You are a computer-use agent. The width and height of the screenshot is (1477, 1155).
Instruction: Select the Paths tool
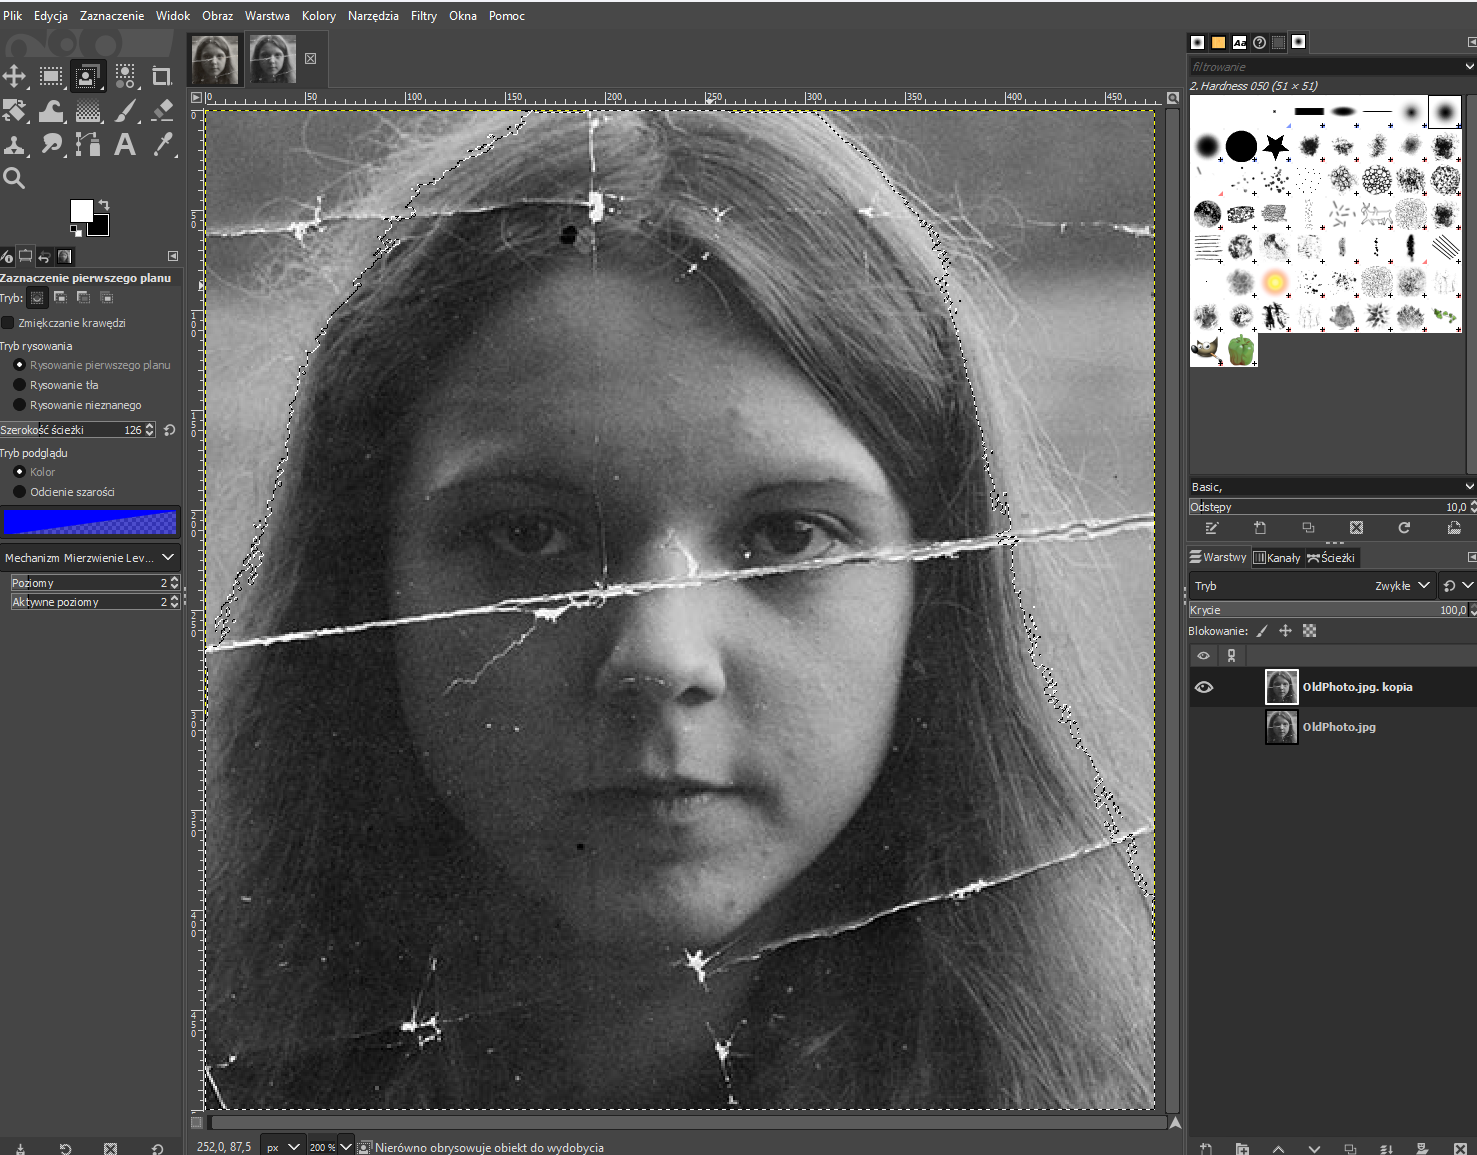pos(88,145)
